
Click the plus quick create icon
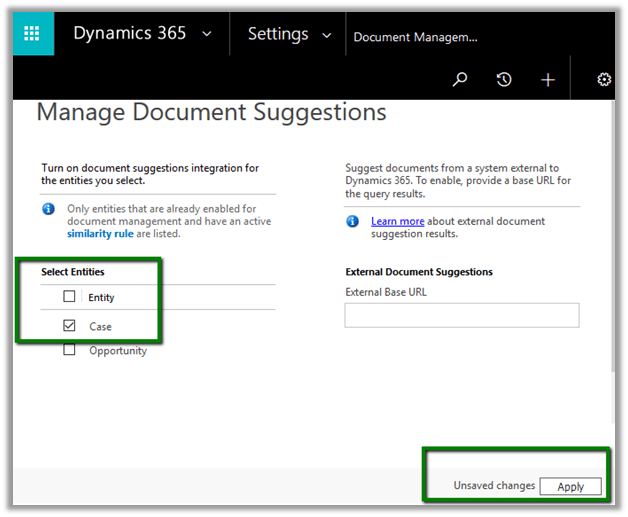tap(548, 80)
